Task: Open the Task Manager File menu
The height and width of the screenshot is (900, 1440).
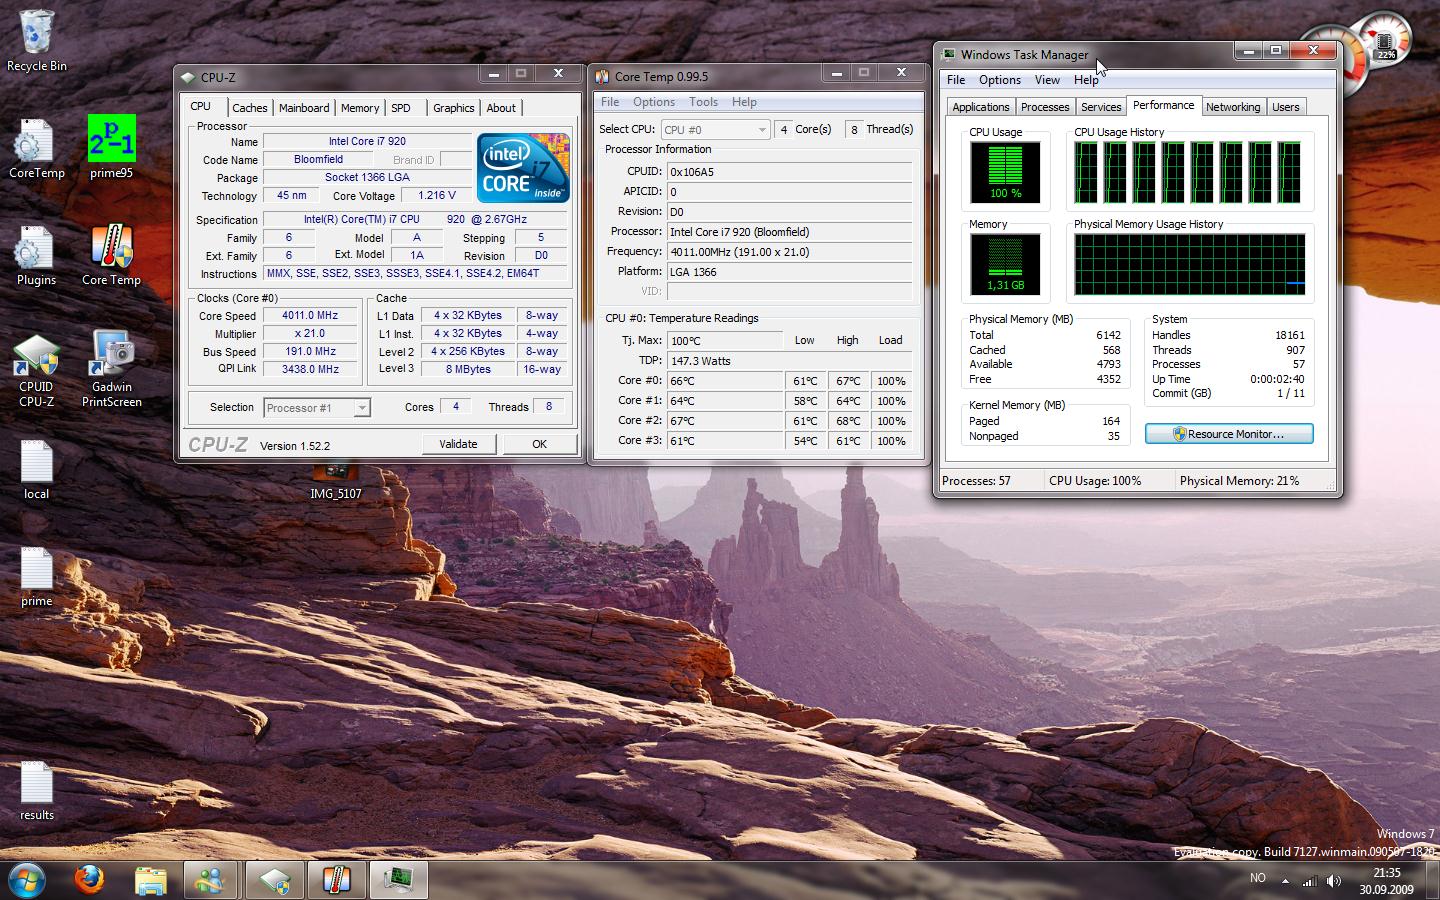Action: (x=956, y=80)
